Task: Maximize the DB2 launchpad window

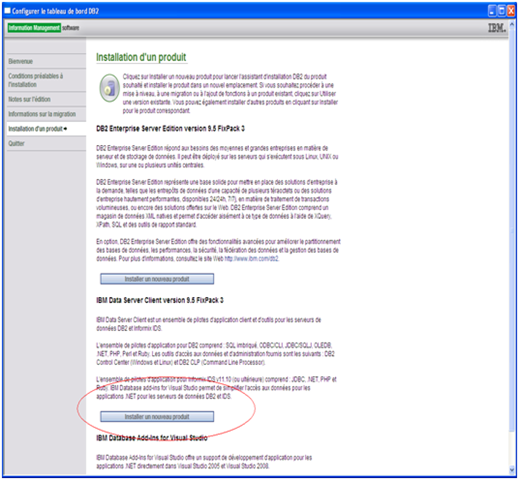Action: click(501, 11)
